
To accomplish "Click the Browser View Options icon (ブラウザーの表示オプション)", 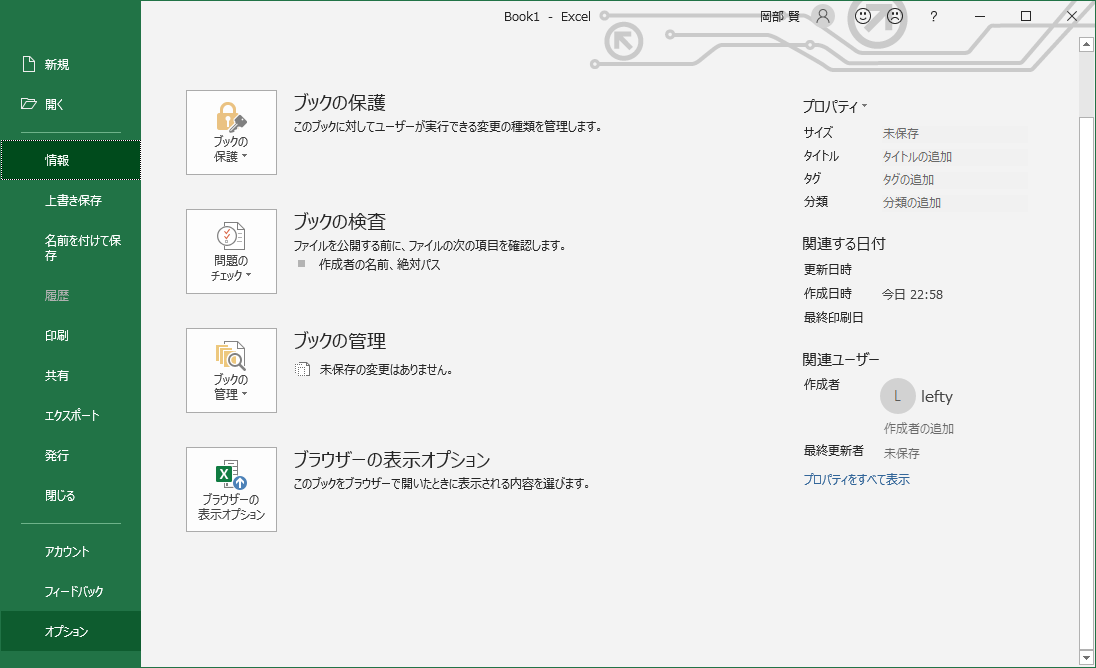I will click(231, 475).
